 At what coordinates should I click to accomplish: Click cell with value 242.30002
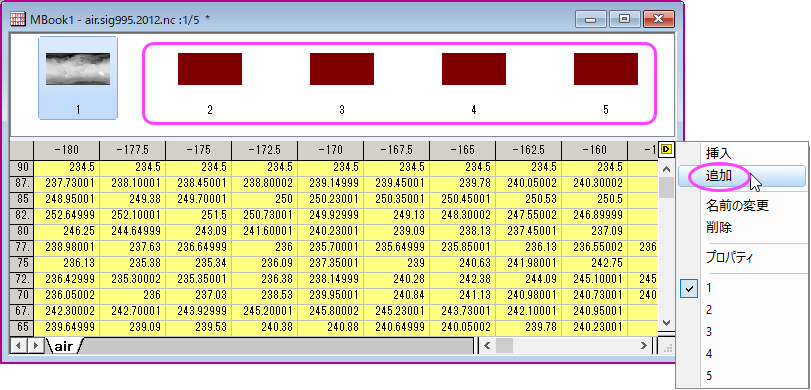pos(67,312)
